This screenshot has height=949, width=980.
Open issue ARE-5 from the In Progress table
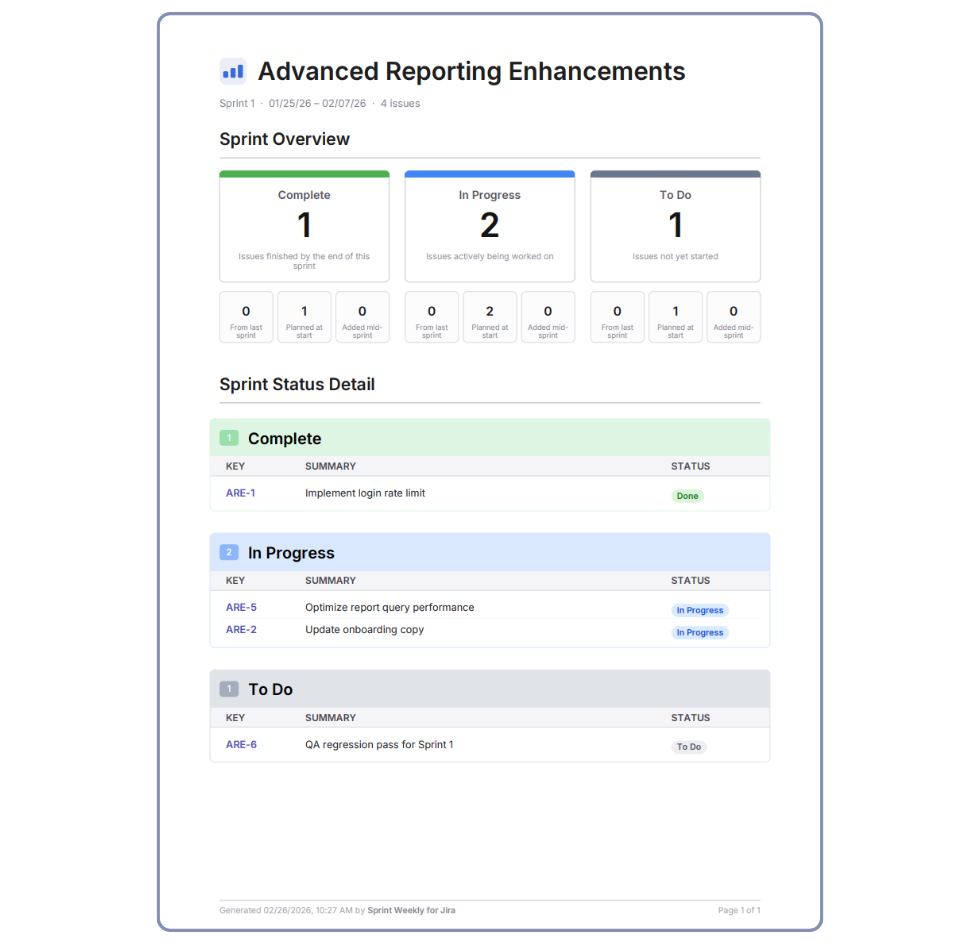241,607
